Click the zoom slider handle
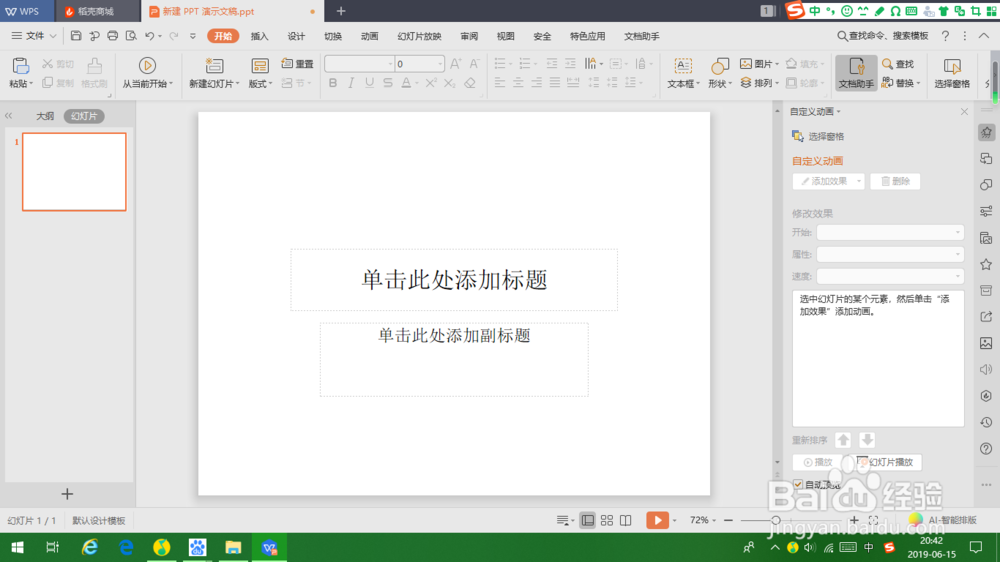 tap(776, 520)
